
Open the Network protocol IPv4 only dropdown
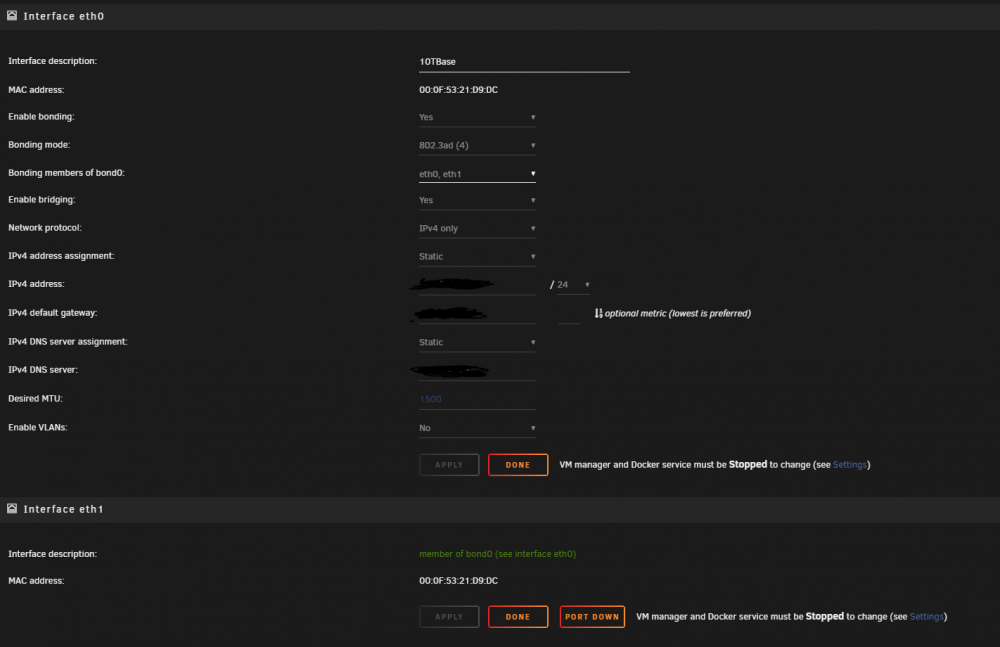pos(477,228)
